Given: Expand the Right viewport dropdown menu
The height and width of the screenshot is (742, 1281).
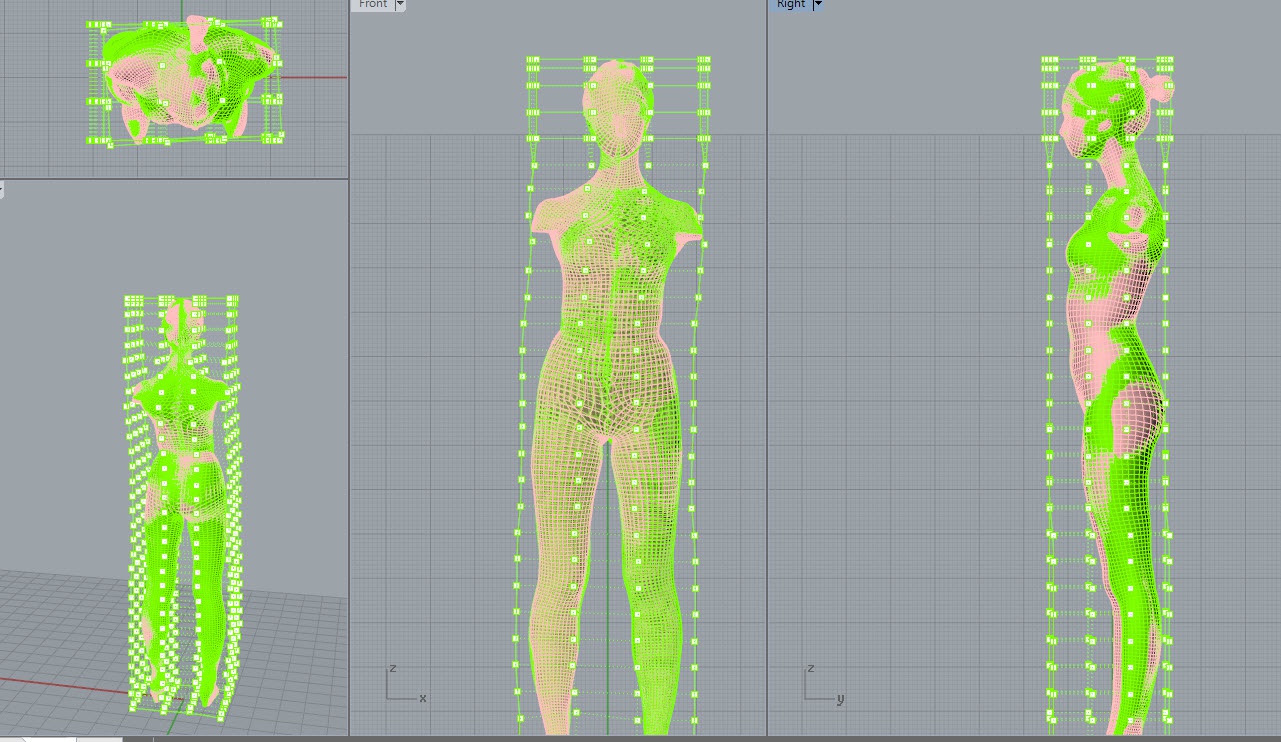Looking at the screenshot, I should 818,5.
